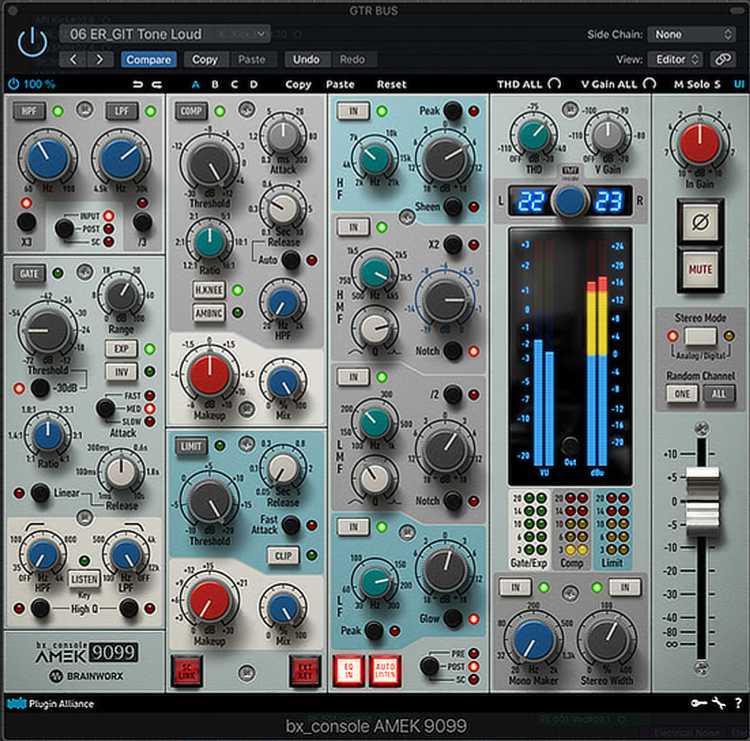Image resolution: width=750 pixels, height=741 pixels.
Task: Toggle the 100 % power icon
Action: (x=14, y=84)
